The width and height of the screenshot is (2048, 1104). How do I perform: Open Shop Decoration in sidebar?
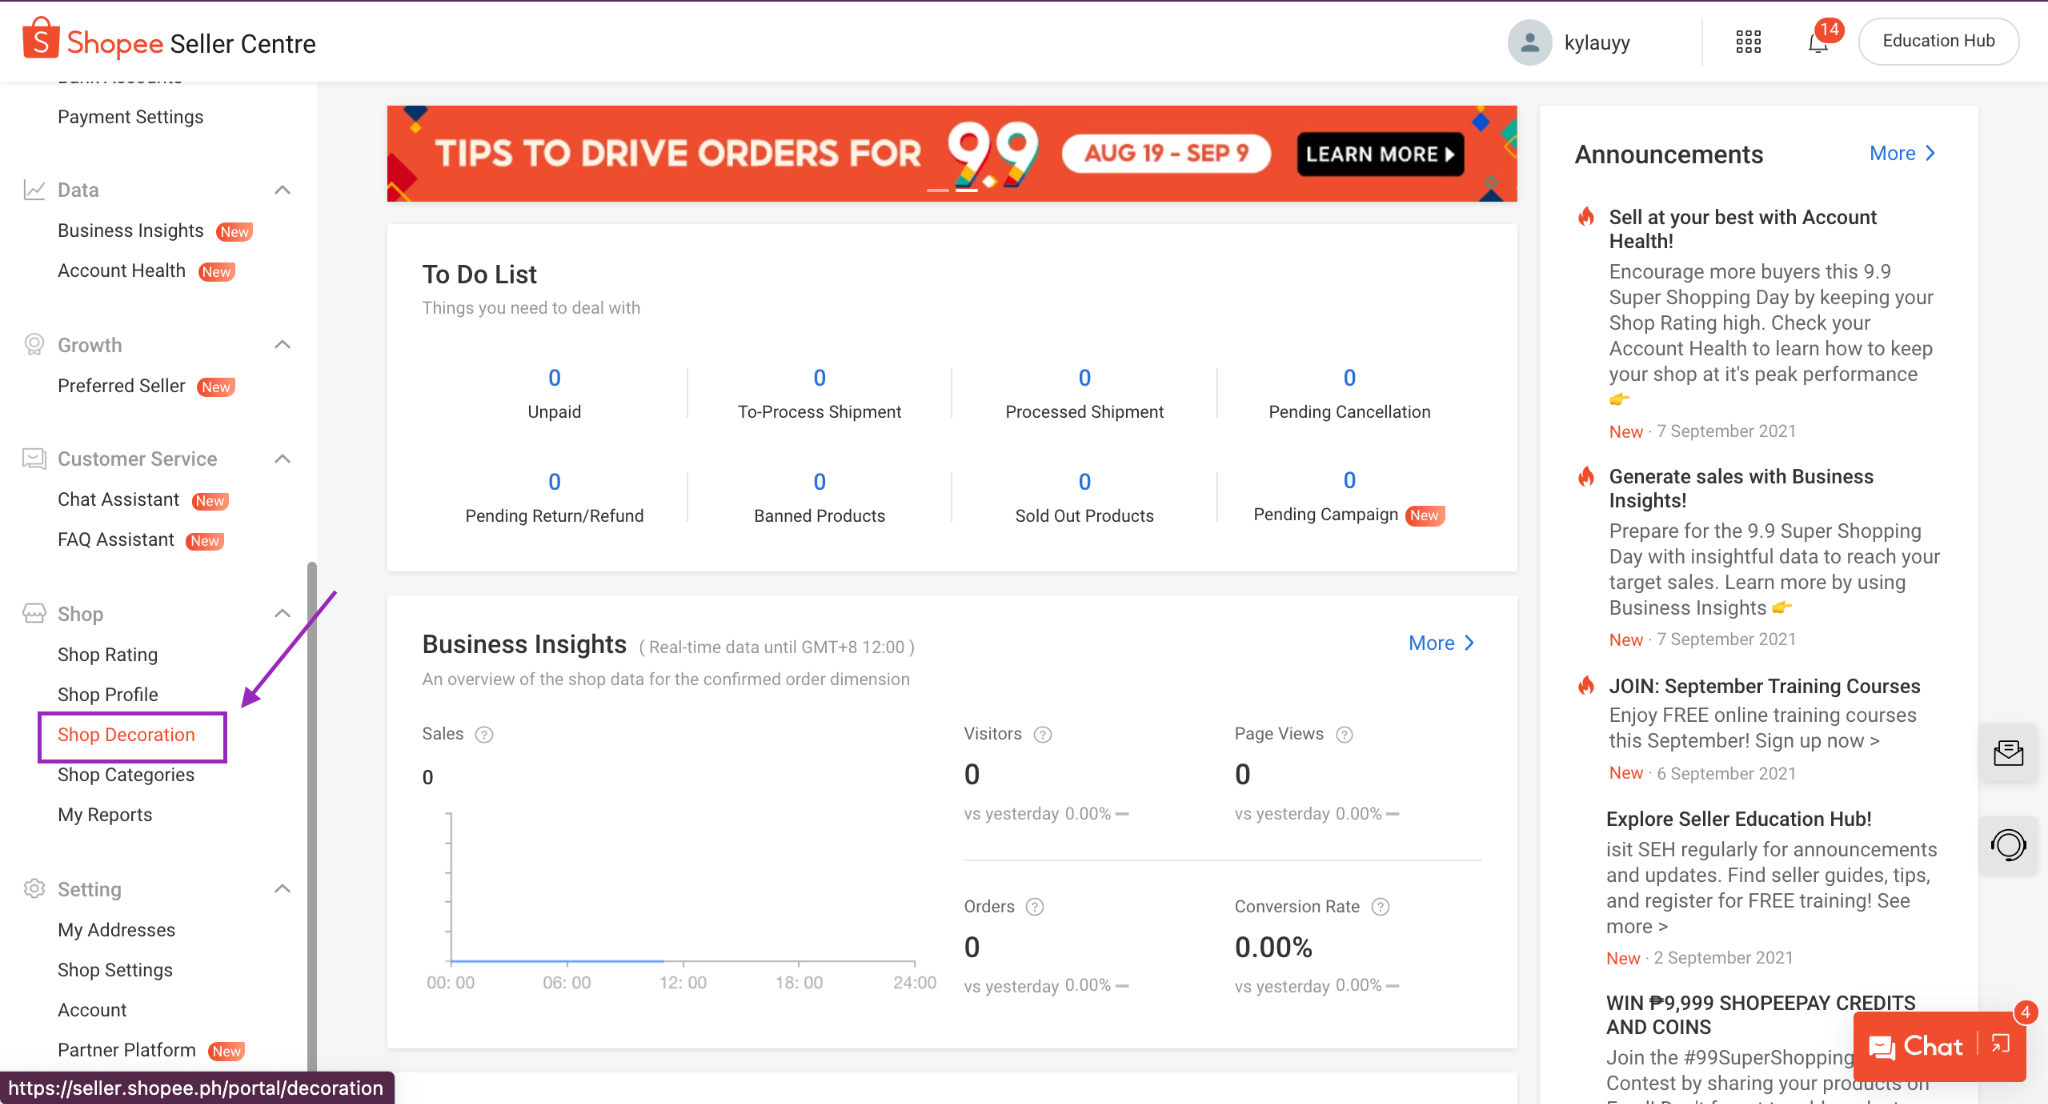(126, 735)
